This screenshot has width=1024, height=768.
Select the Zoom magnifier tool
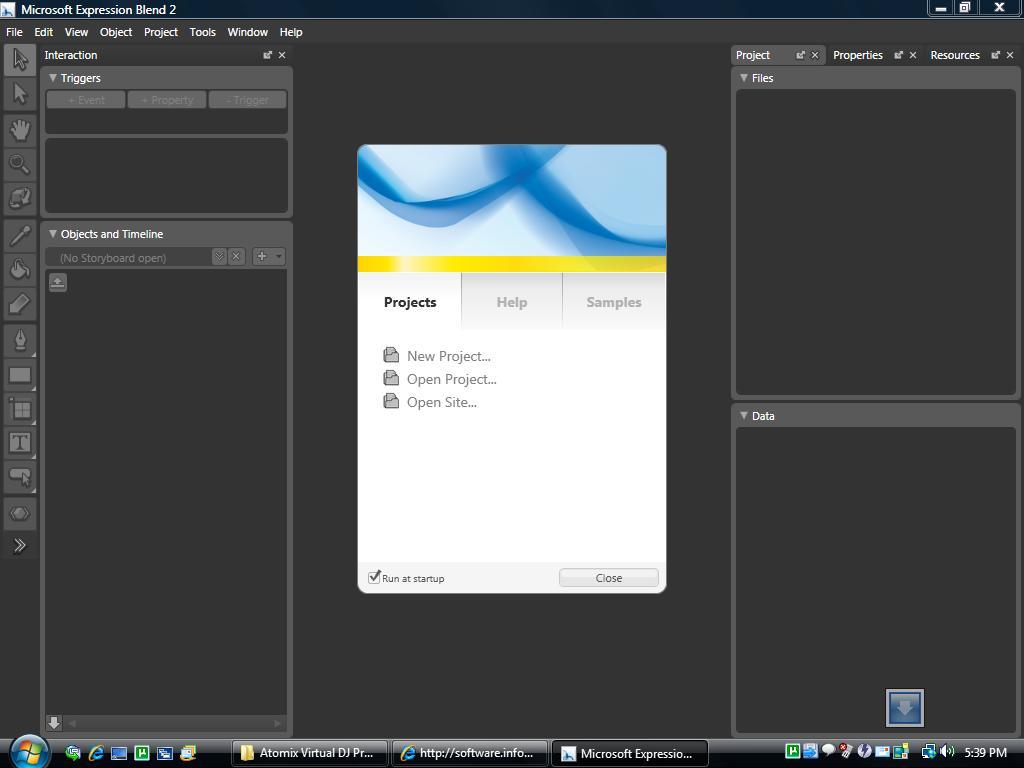coord(18,164)
